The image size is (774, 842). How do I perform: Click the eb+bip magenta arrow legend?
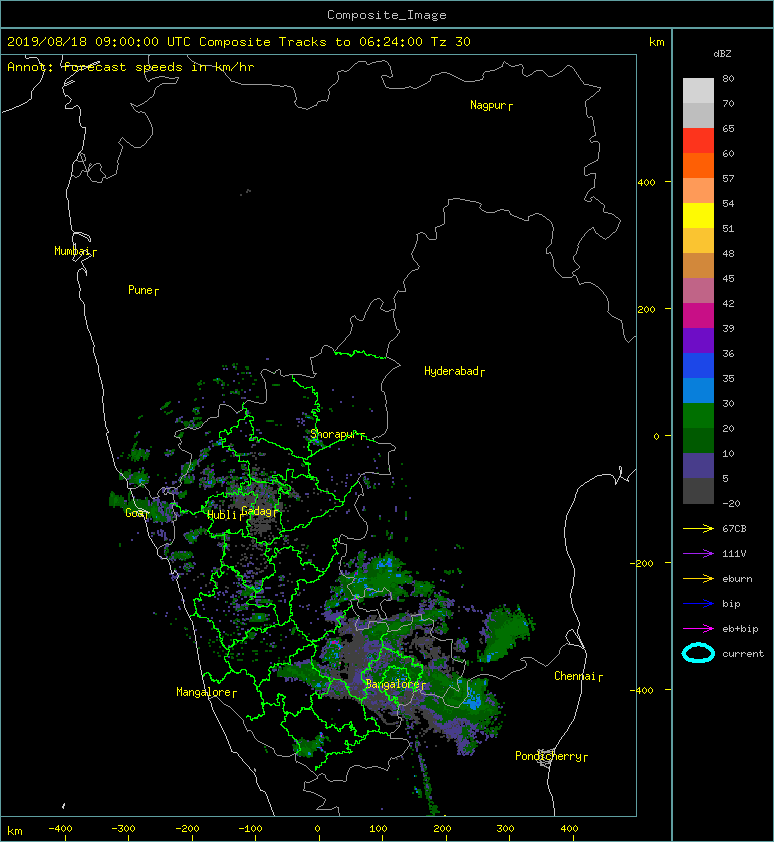pos(698,629)
